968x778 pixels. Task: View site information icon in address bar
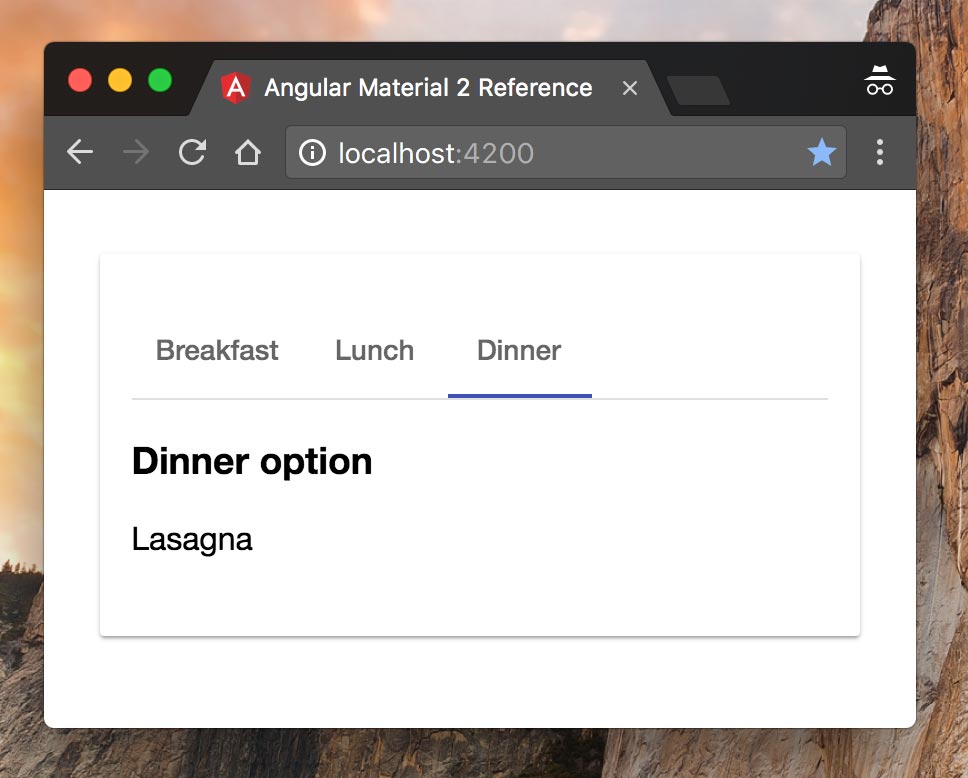coord(312,153)
